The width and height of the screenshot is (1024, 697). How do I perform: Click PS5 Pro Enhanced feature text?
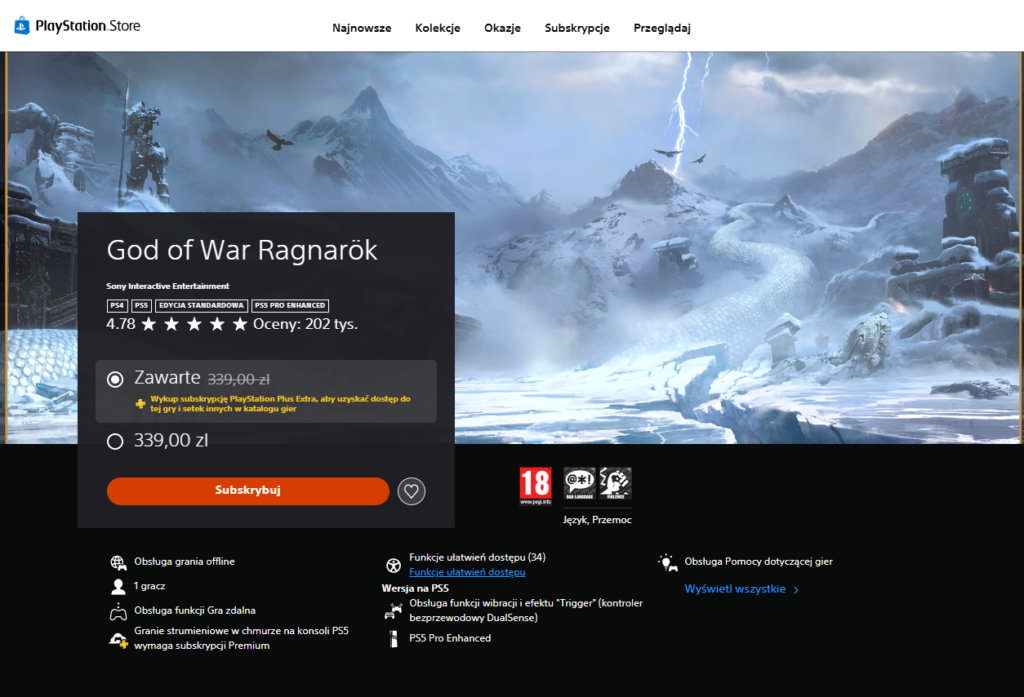tap(450, 638)
